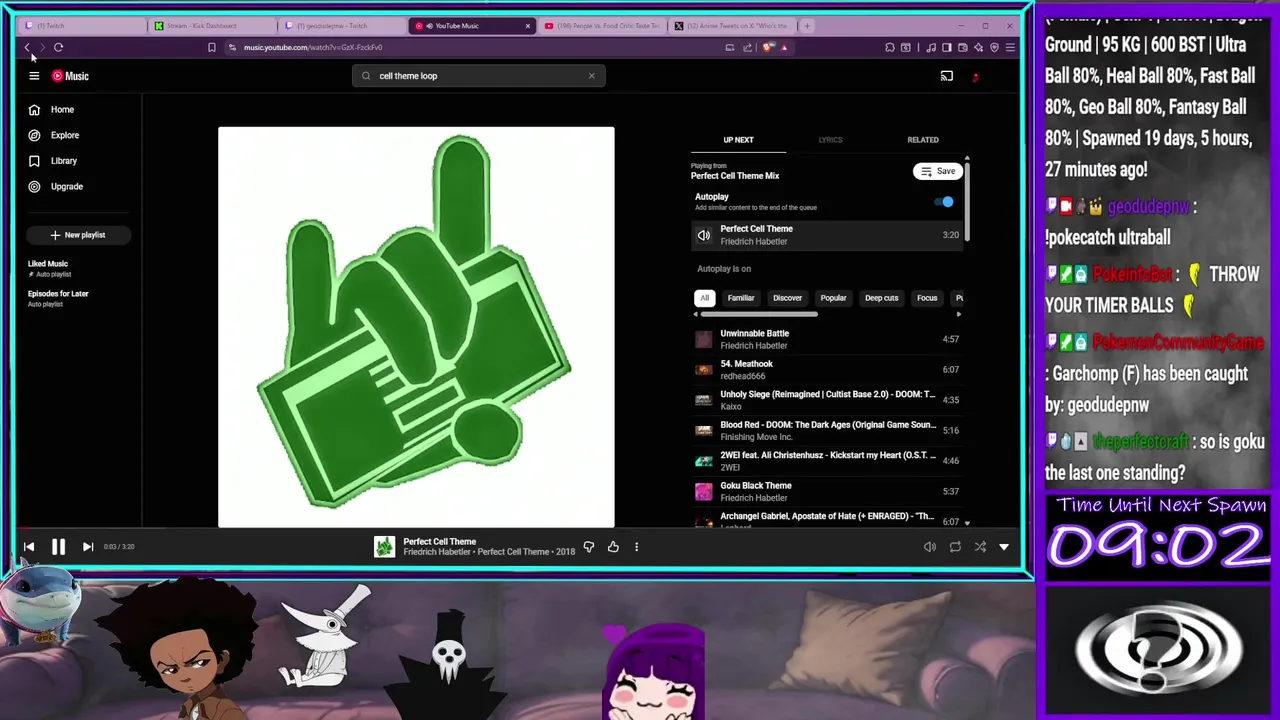Toggle shuffle mode
The image size is (1280, 720).
coord(980,547)
